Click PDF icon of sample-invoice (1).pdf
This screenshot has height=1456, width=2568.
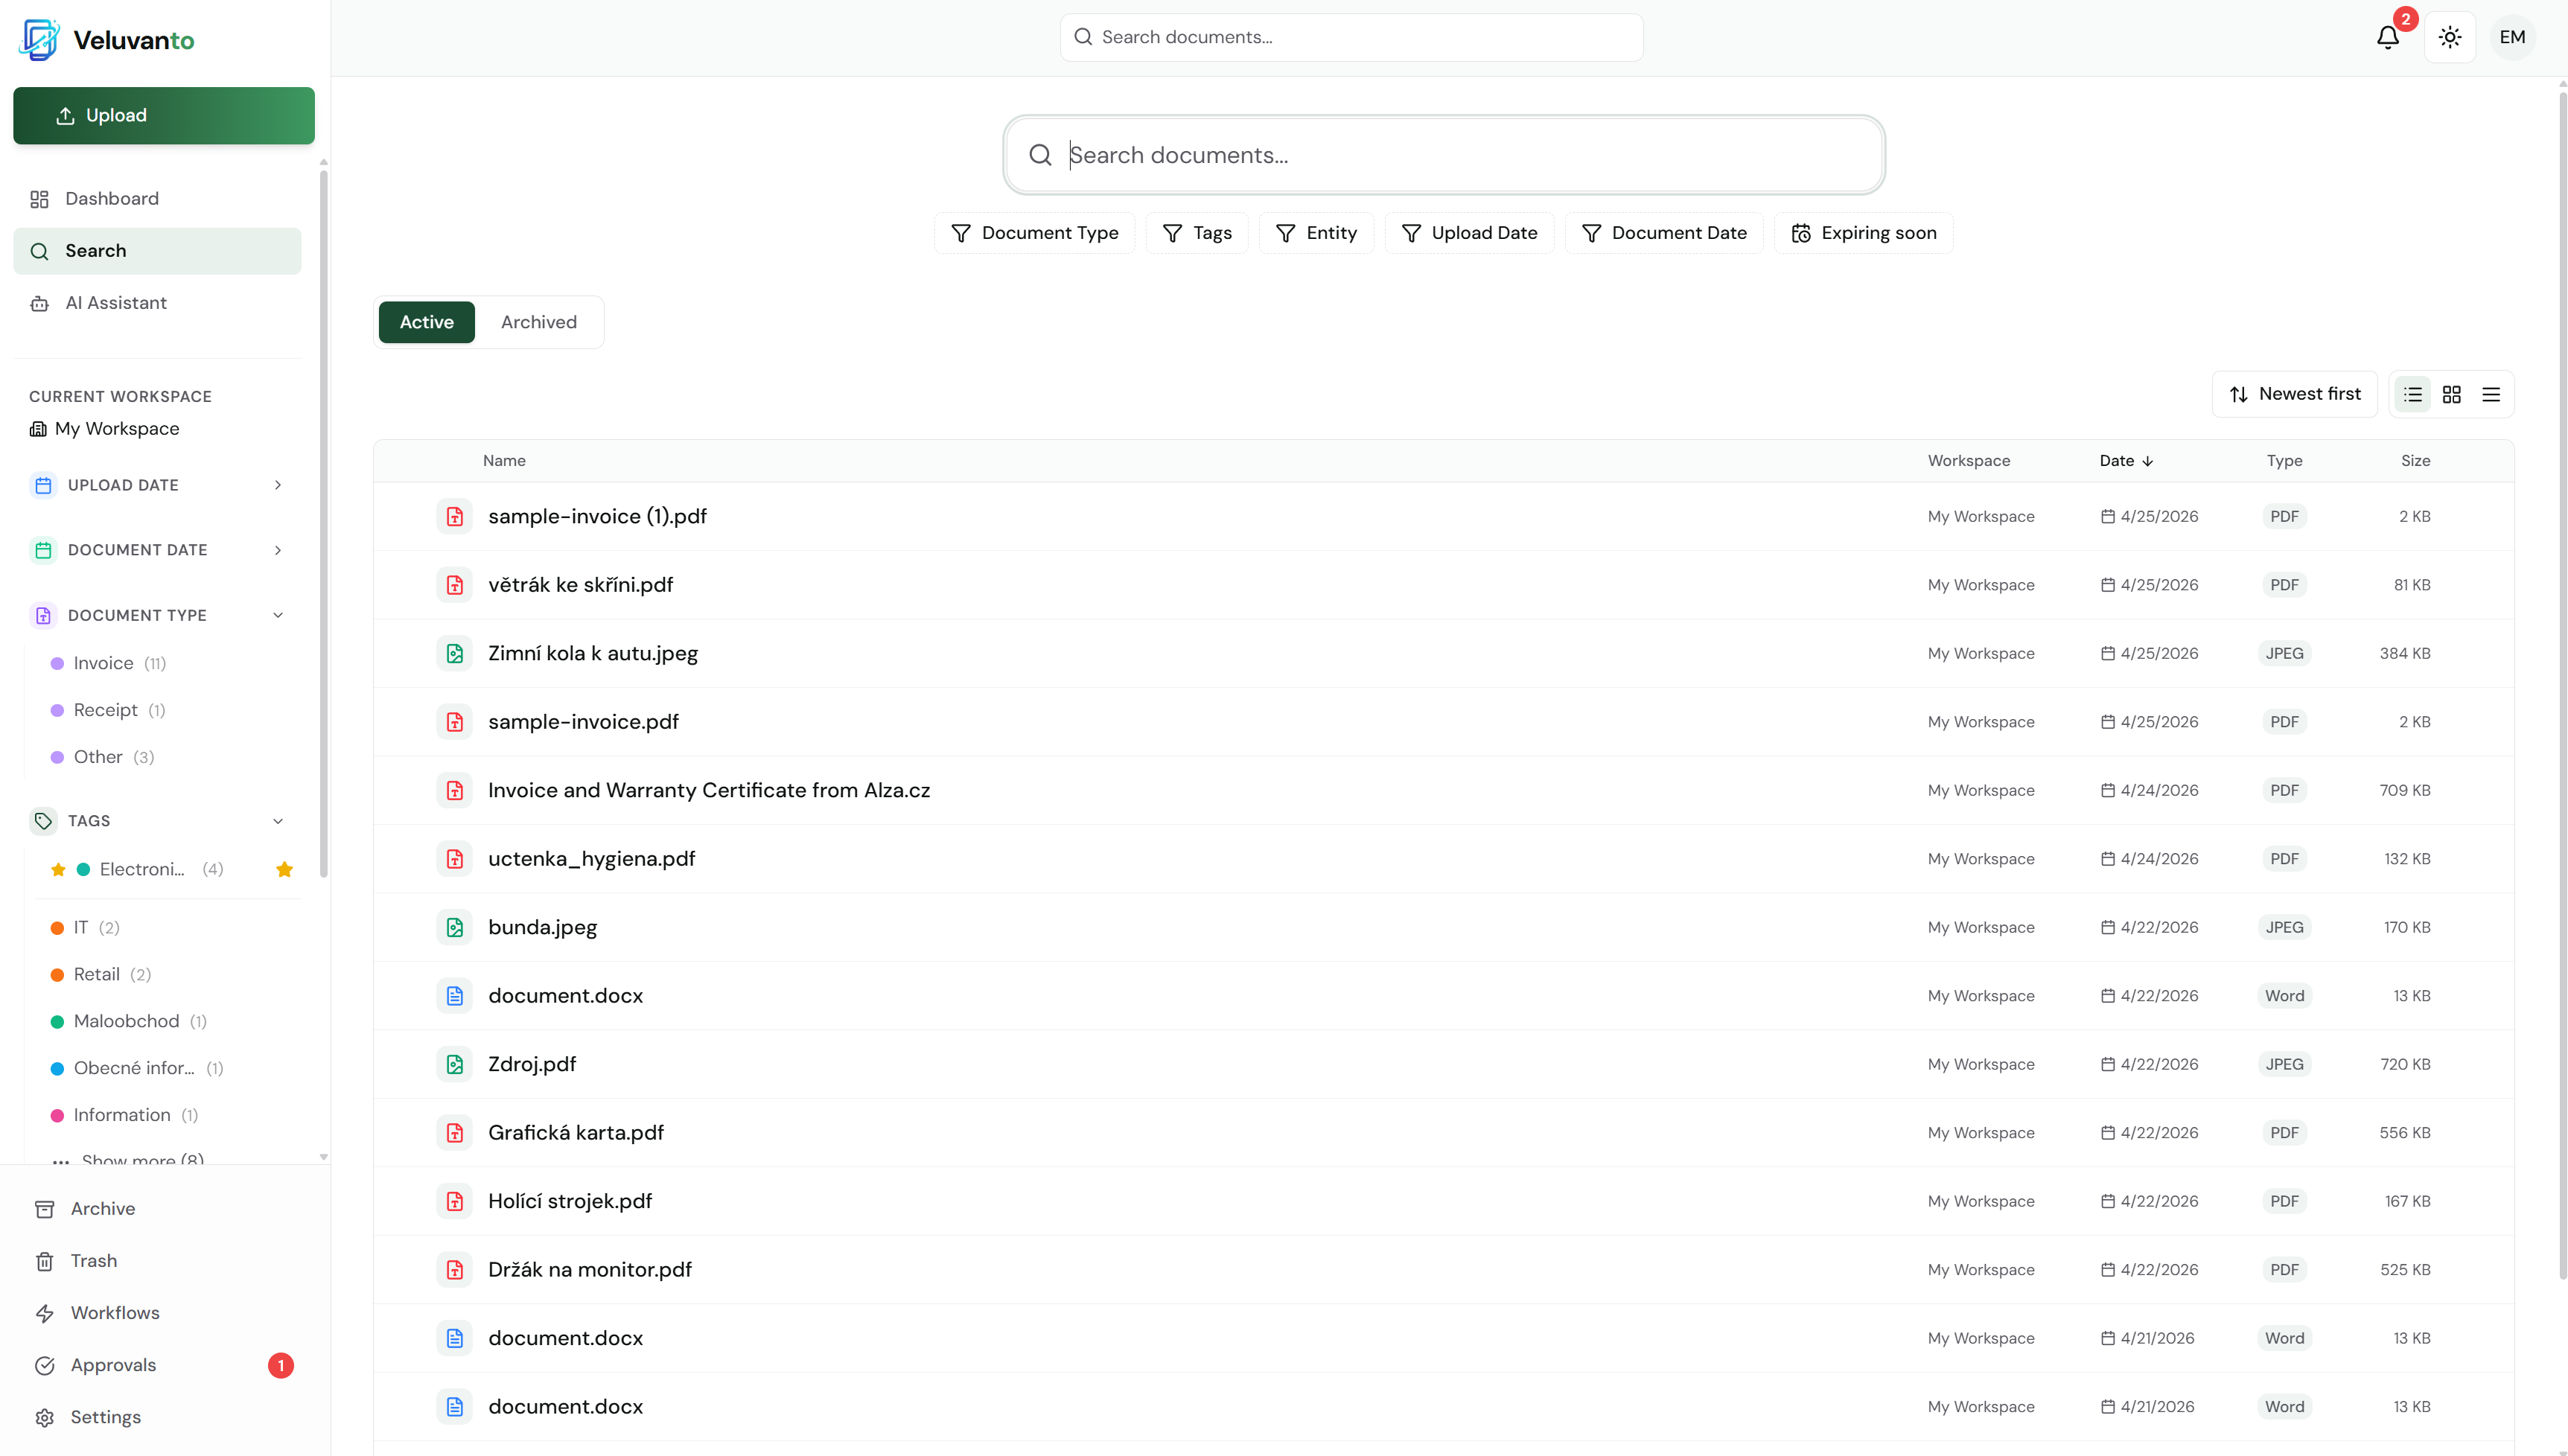click(x=455, y=517)
